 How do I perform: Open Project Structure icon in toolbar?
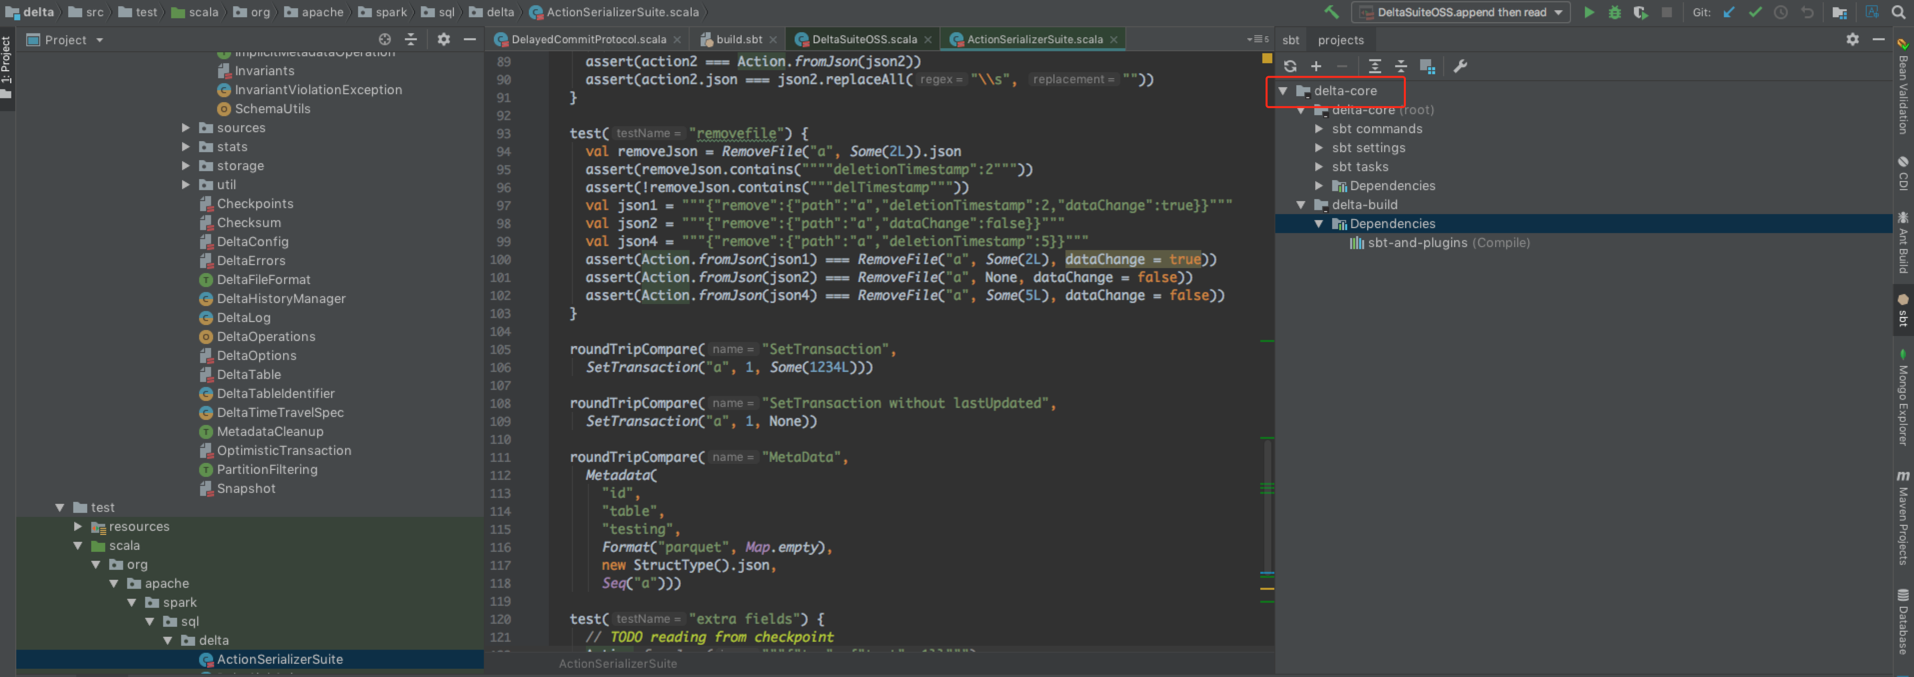point(1839,12)
